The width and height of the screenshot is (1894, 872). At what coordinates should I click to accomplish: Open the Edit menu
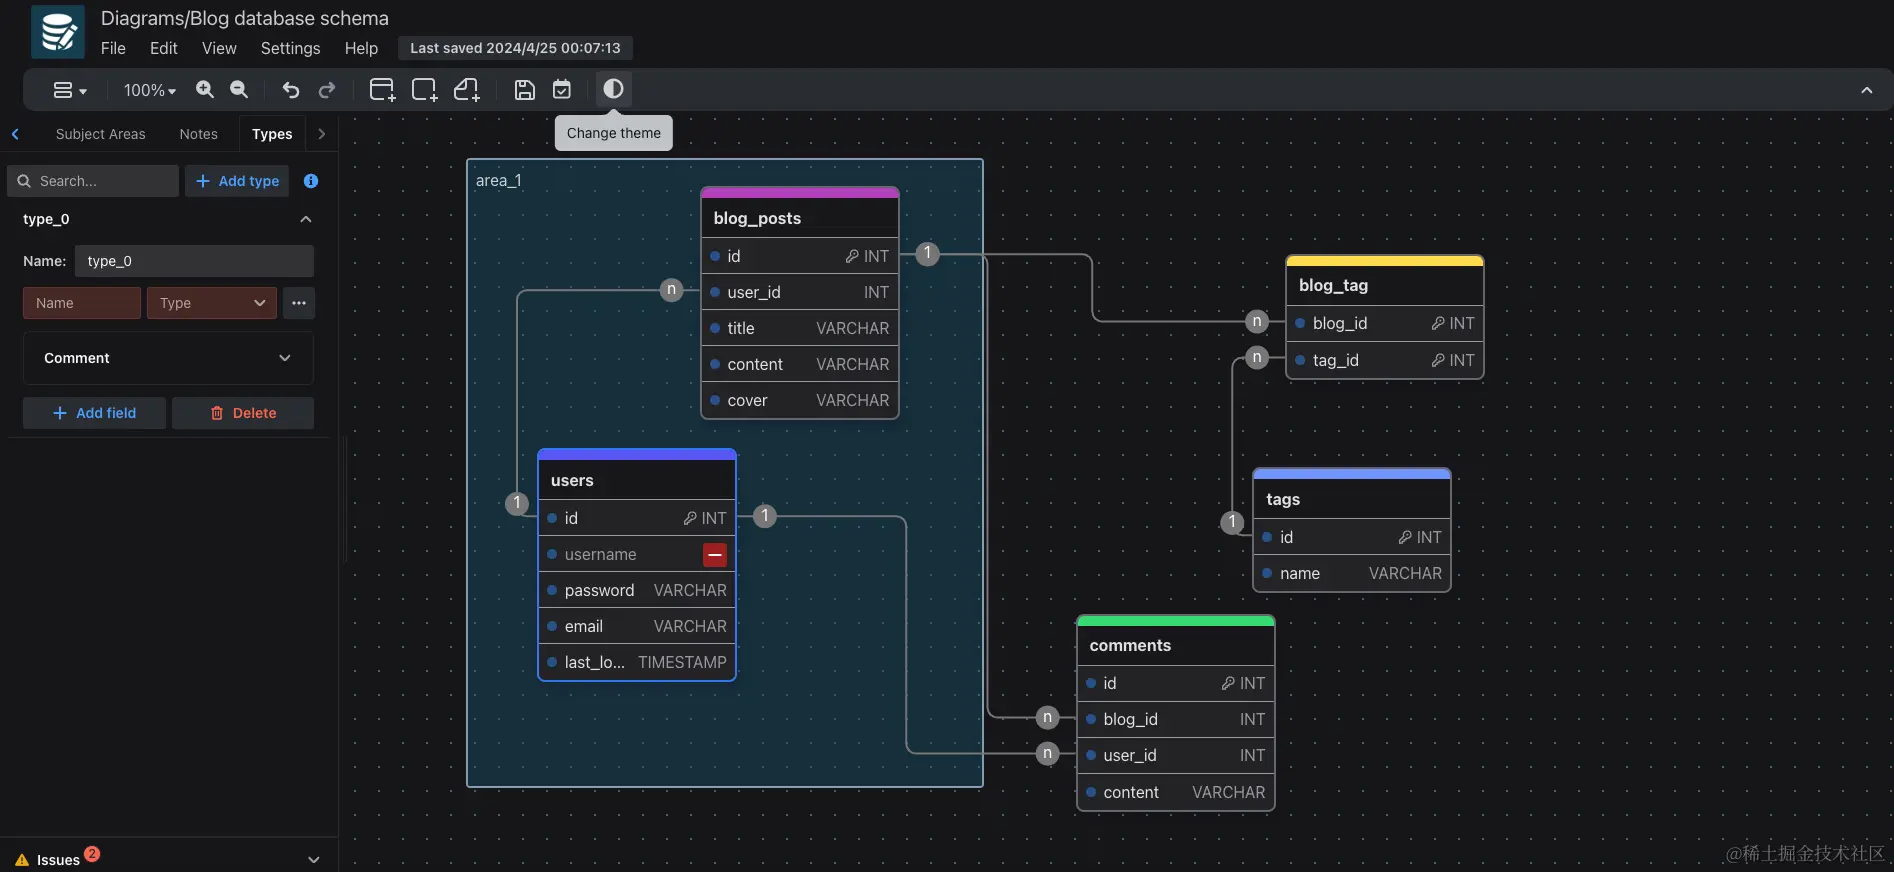(163, 48)
